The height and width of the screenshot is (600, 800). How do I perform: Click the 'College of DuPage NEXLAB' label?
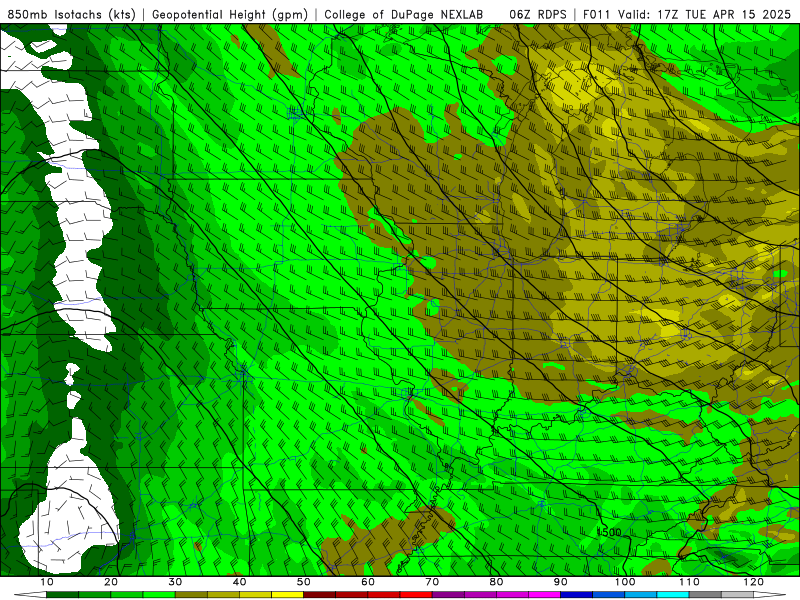(404, 14)
